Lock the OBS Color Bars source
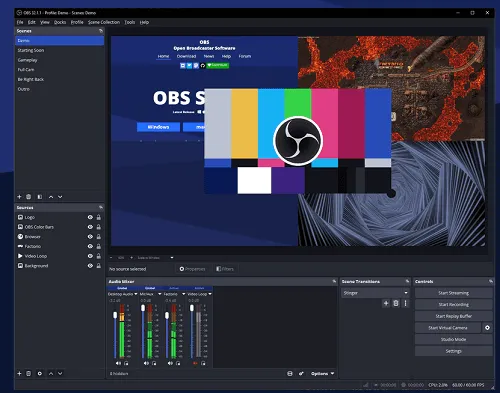The width and height of the screenshot is (500, 393). click(99, 227)
